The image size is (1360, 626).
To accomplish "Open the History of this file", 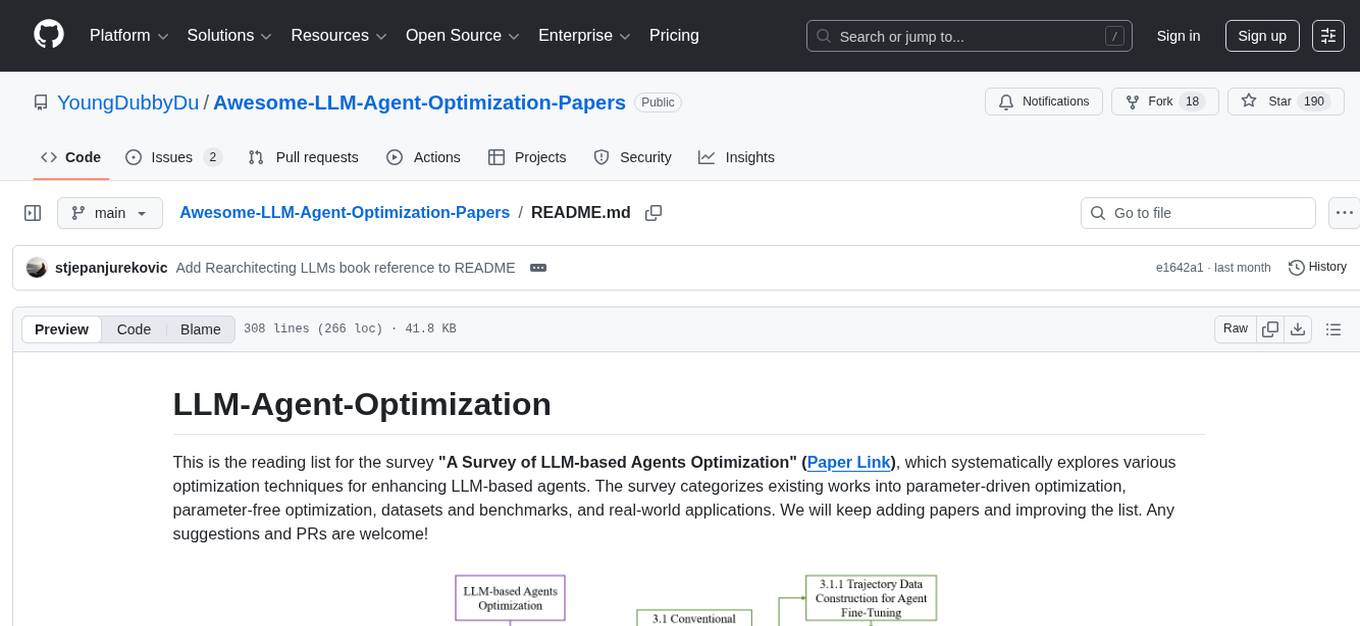I will point(1317,267).
